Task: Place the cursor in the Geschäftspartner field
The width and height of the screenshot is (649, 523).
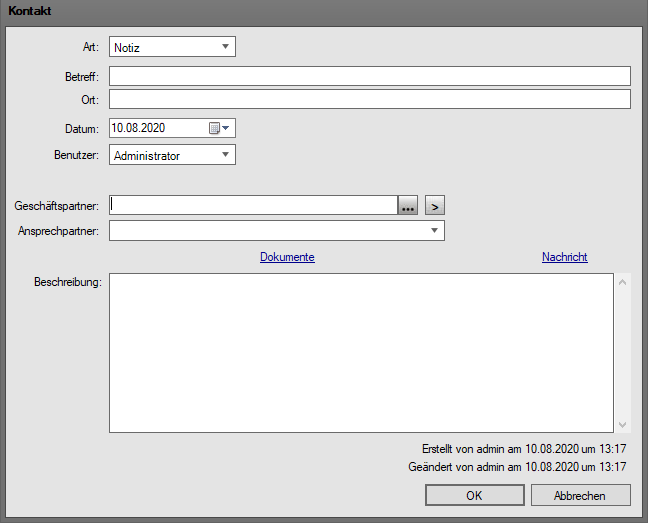Action: pos(253,205)
